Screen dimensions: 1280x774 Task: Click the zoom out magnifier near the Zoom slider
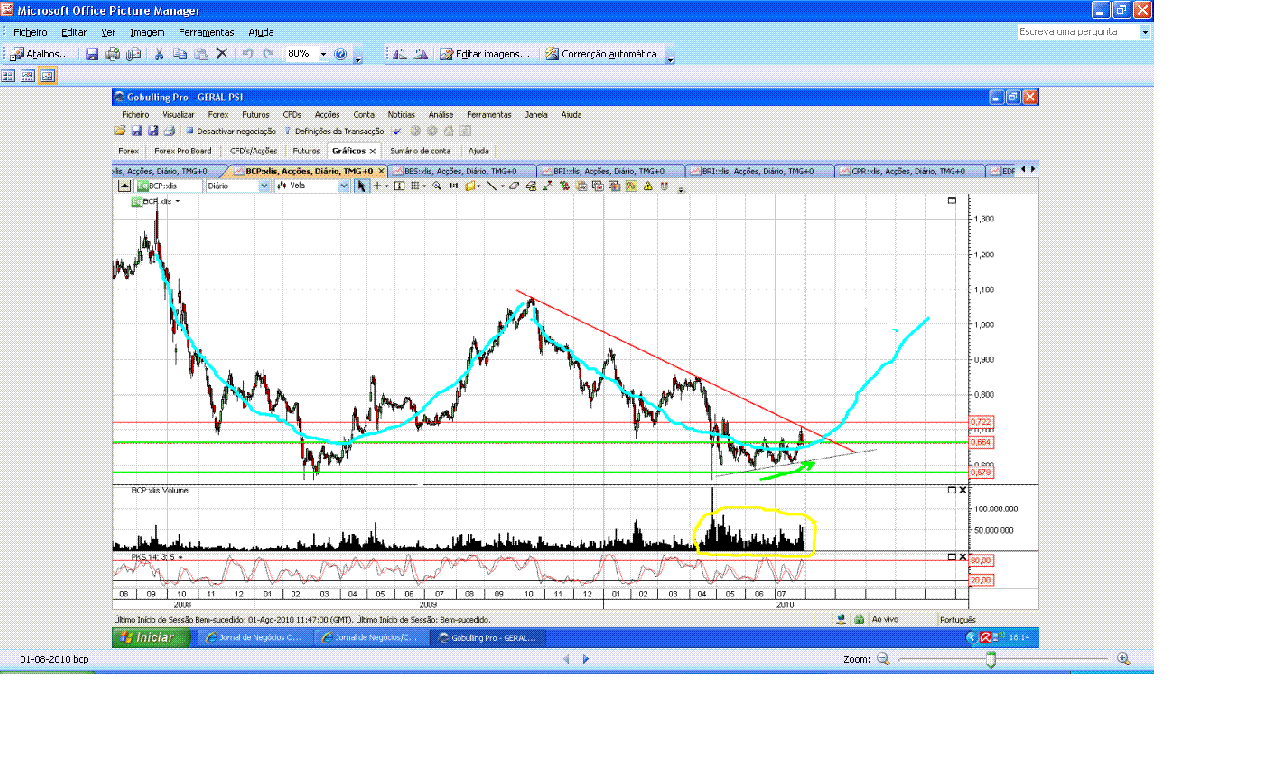coord(882,659)
